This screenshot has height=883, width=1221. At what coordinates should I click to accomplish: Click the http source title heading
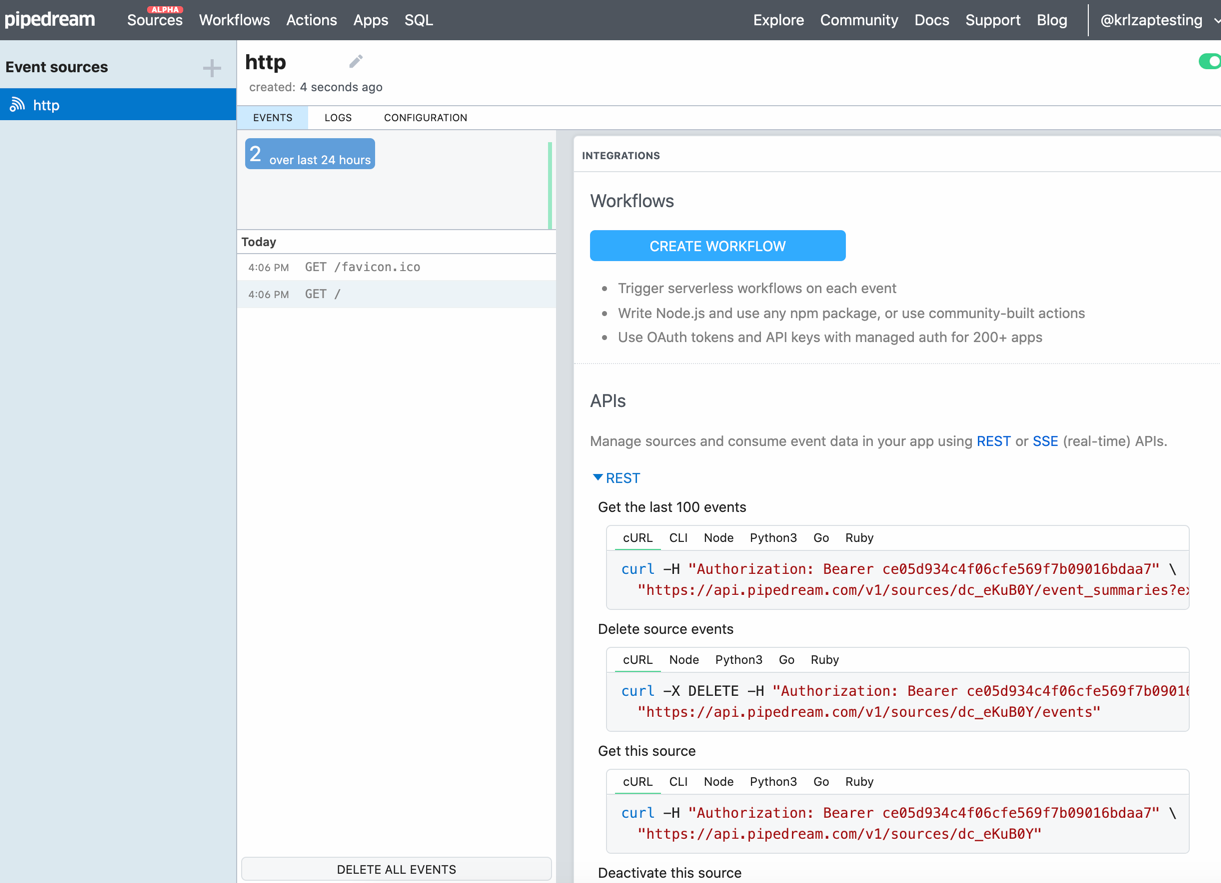click(265, 62)
